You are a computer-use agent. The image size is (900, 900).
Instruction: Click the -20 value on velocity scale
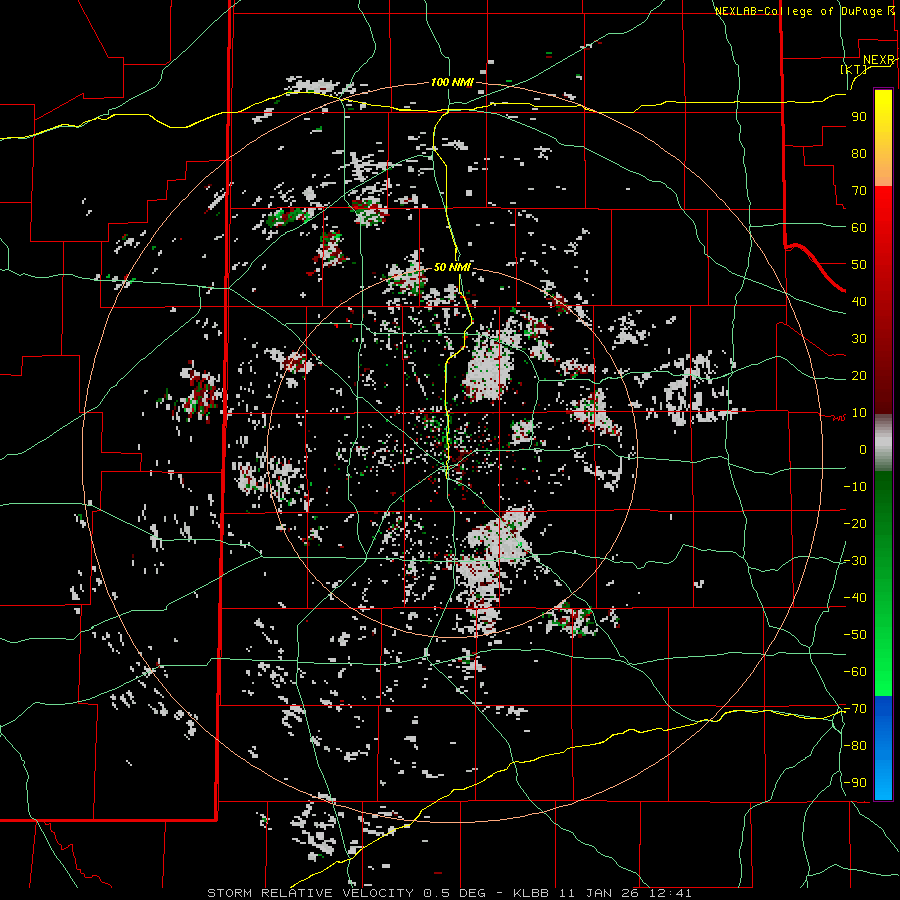(x=855, y=523)
